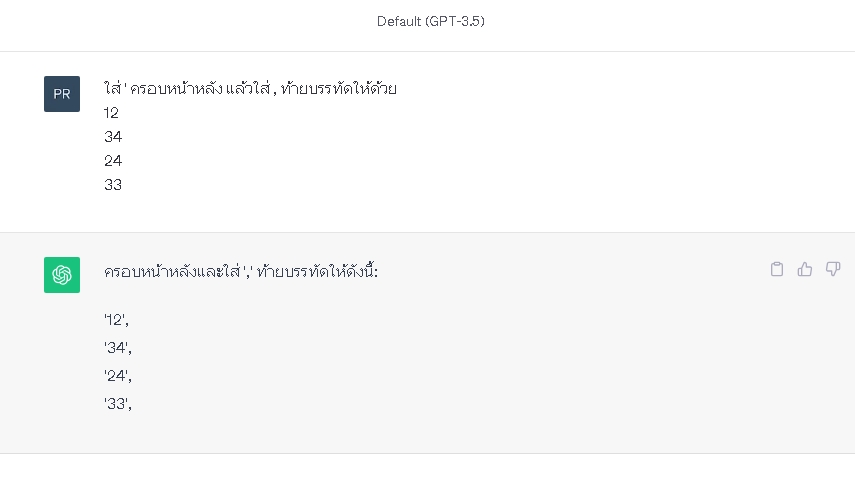This screenshot has height=480, width=855.
Task: Click the white area below the assistant response
Action: tap(428, 467)
